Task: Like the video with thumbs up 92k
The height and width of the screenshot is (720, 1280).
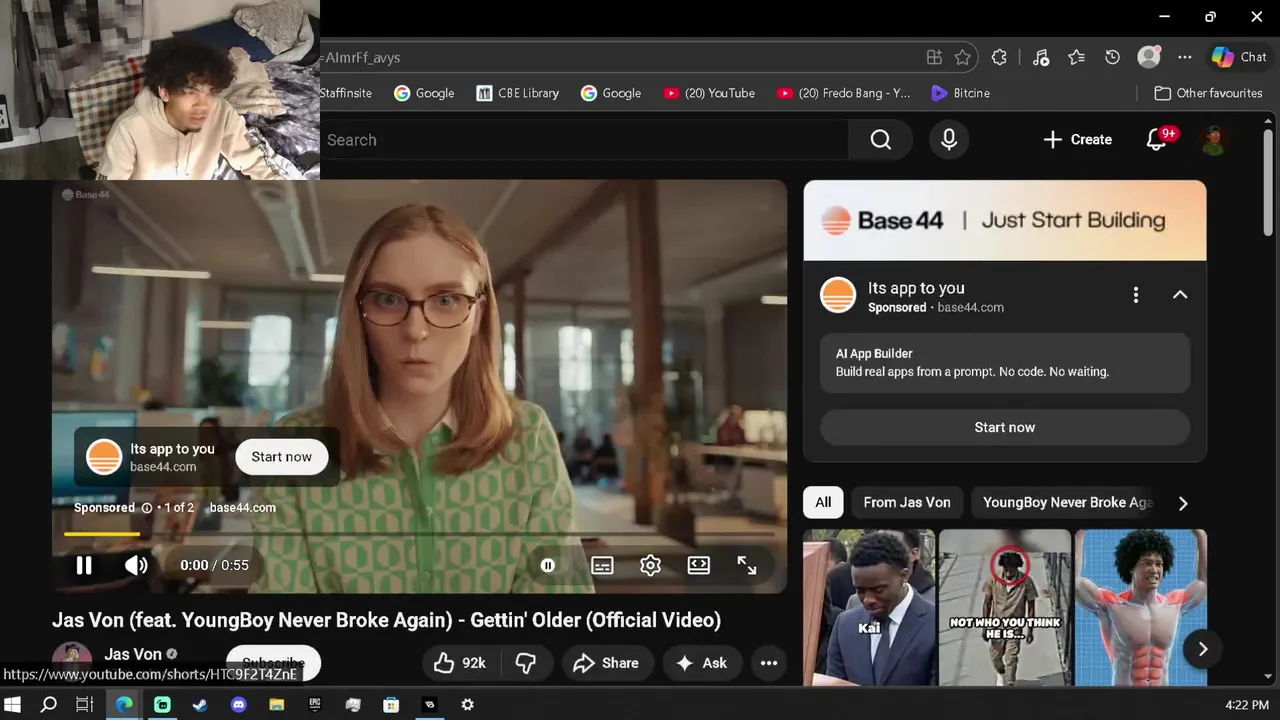Action: [x=460, y=663]
